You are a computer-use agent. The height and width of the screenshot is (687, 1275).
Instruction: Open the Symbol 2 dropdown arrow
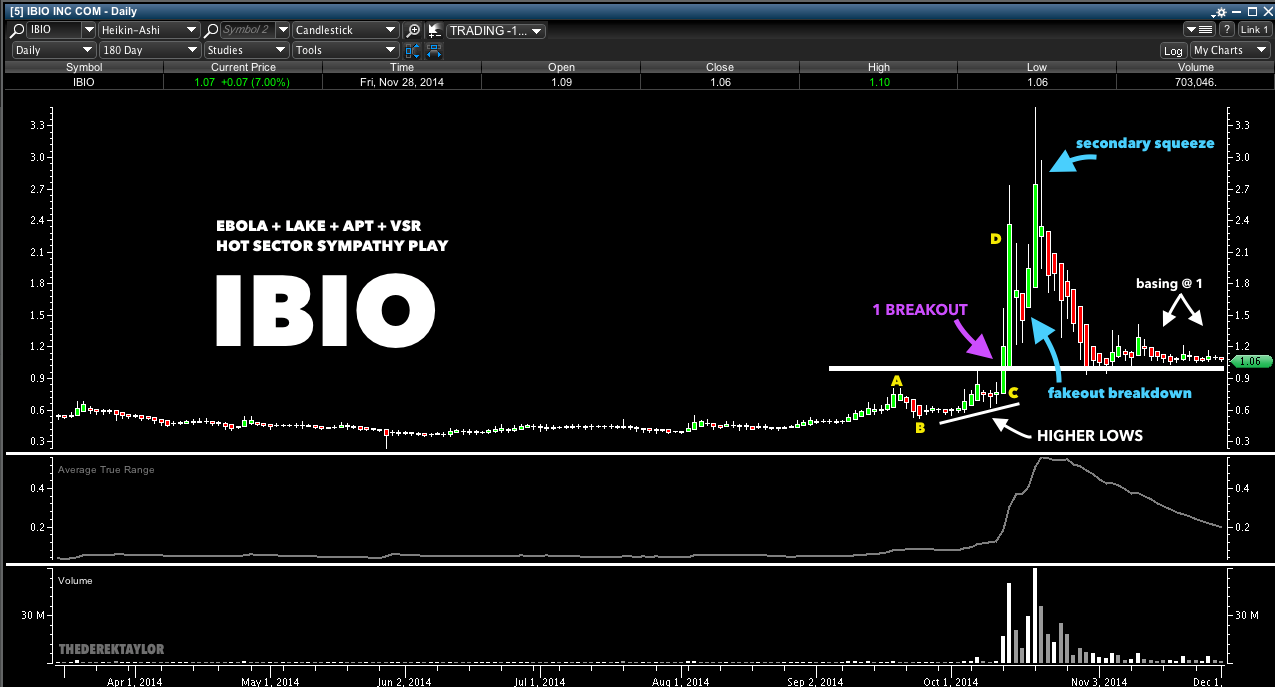coord(283,30)
